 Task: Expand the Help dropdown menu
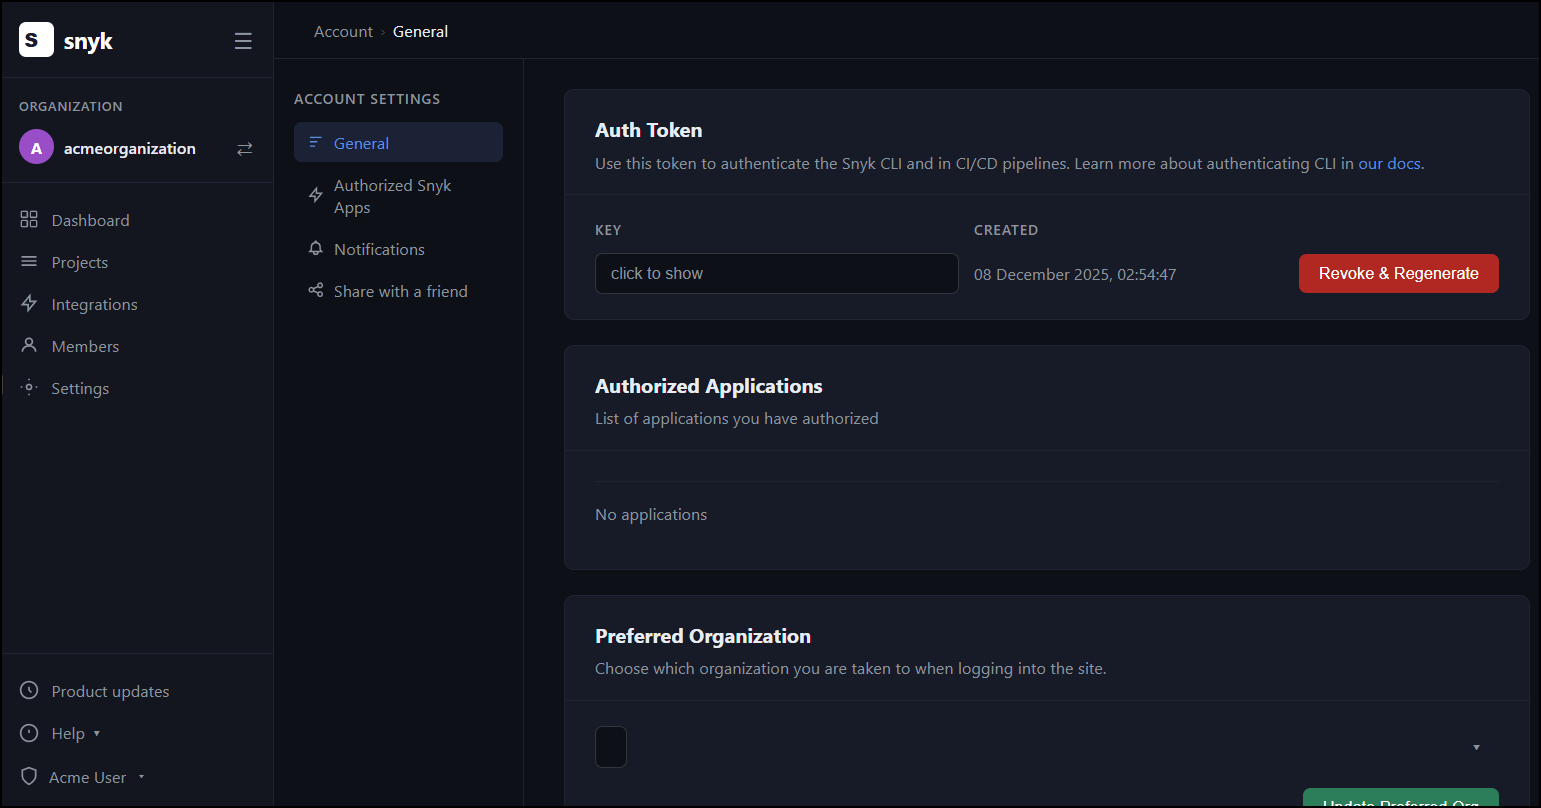tap(75, 734)
